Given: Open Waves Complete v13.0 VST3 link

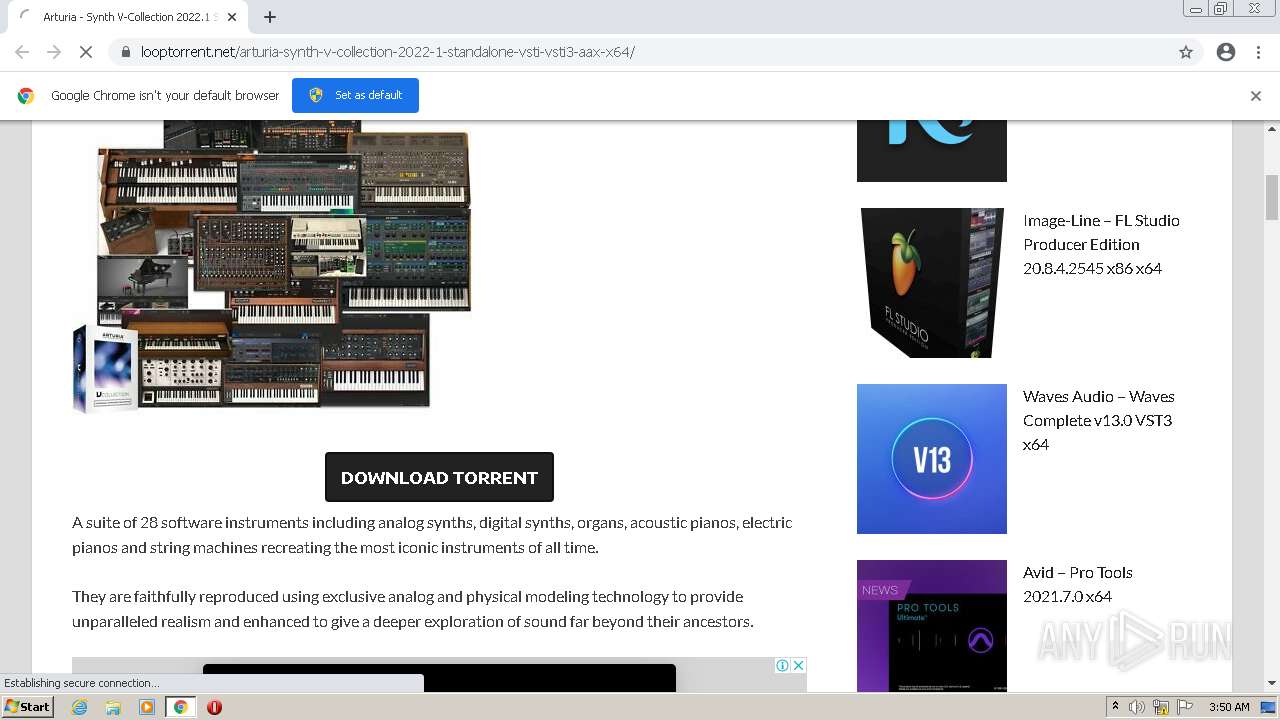Looking at the screenshot, I should point(1098,420).
